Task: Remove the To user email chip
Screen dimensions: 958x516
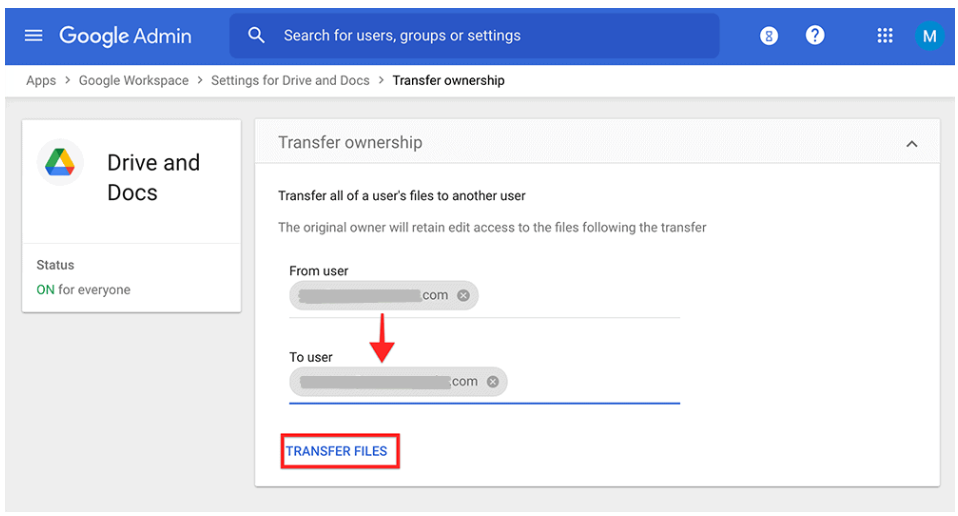Action: click(492, 382)
